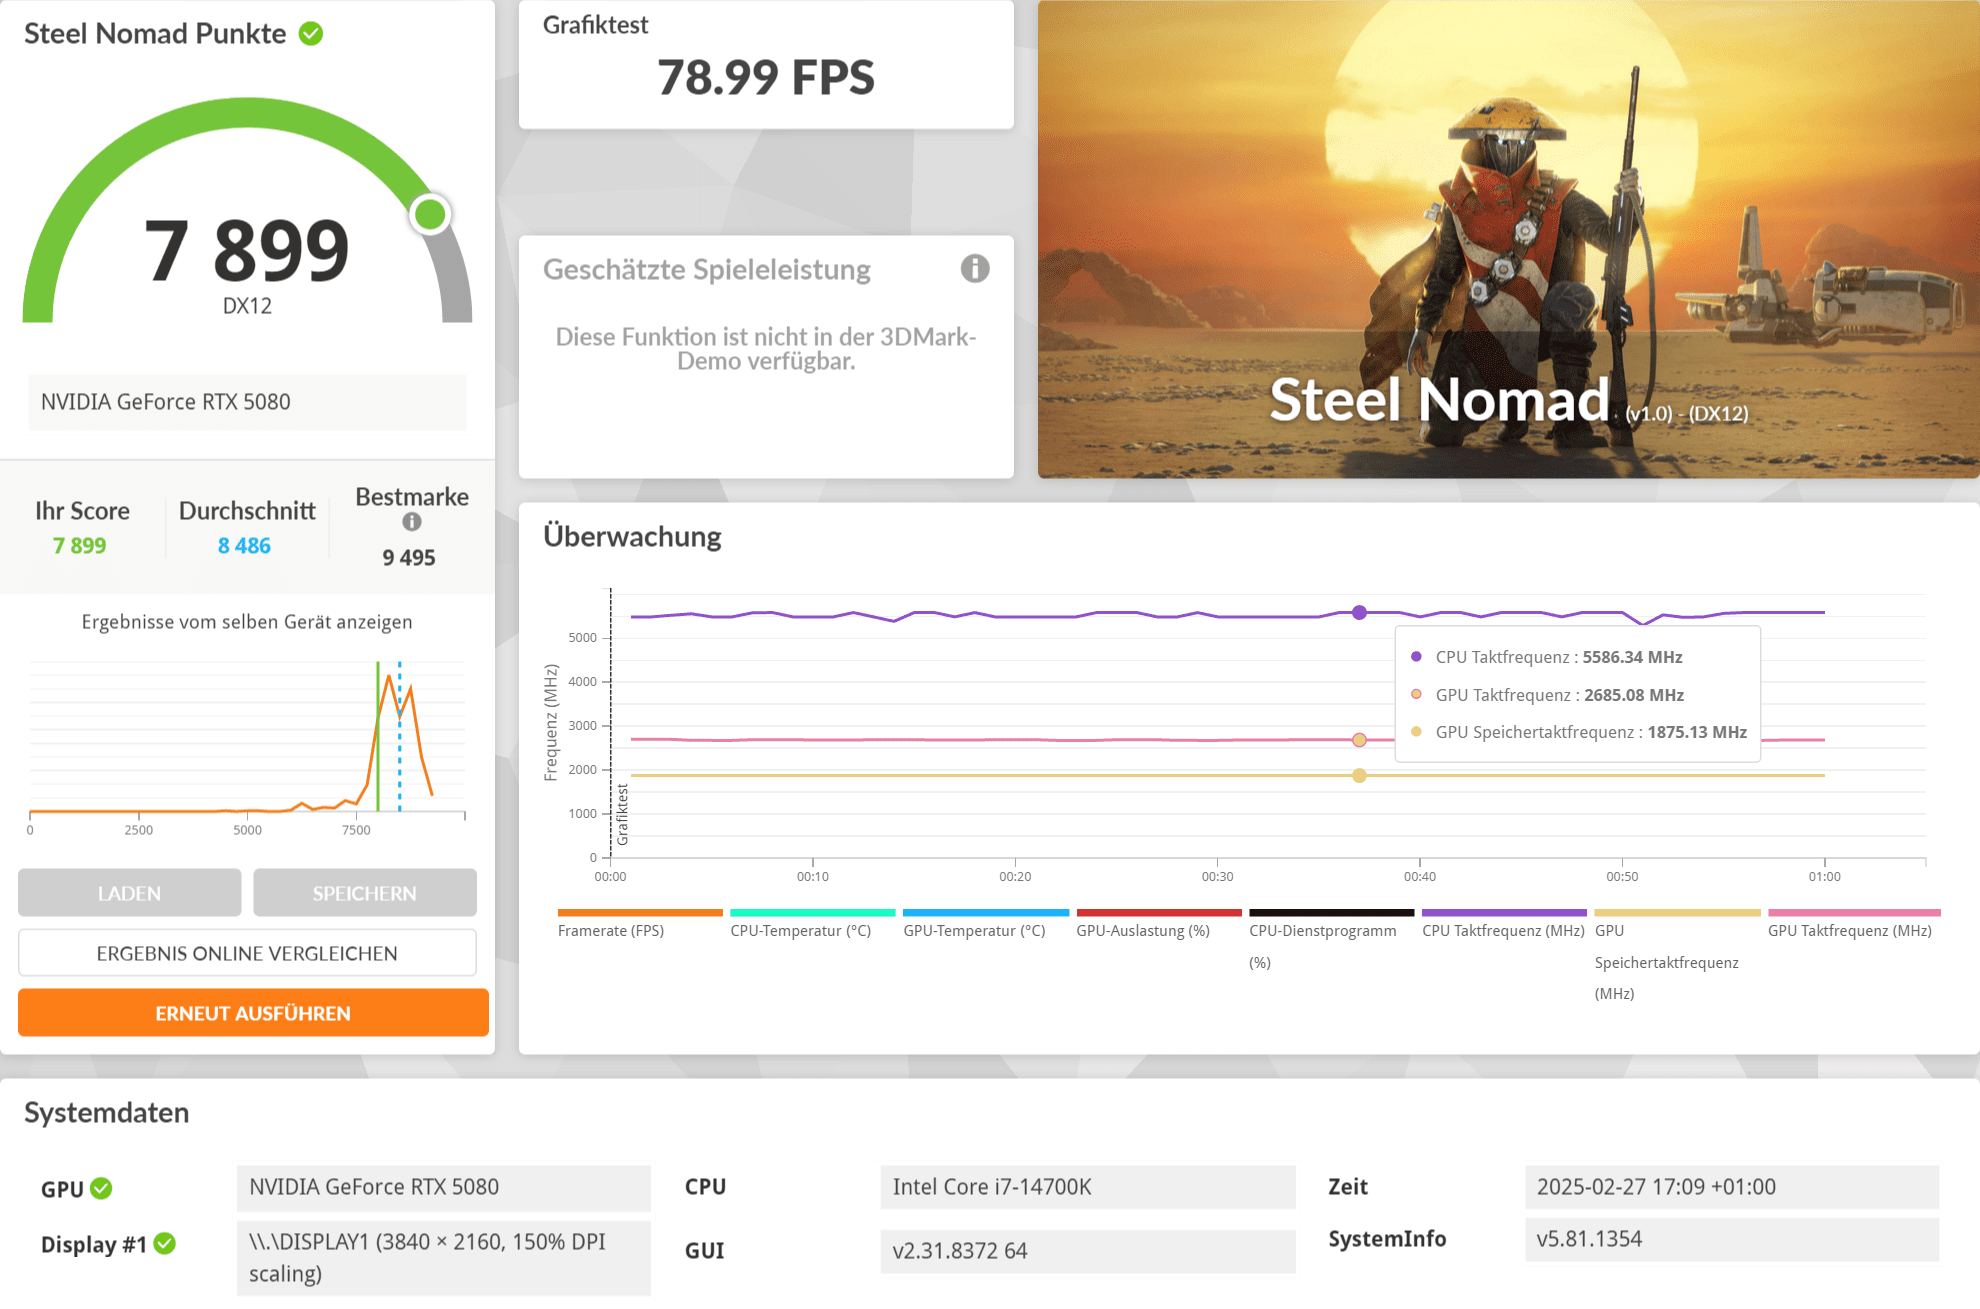Click the info icon under Bestmarke
The height and width of the screenshot is (1309, 1980).
412,522
